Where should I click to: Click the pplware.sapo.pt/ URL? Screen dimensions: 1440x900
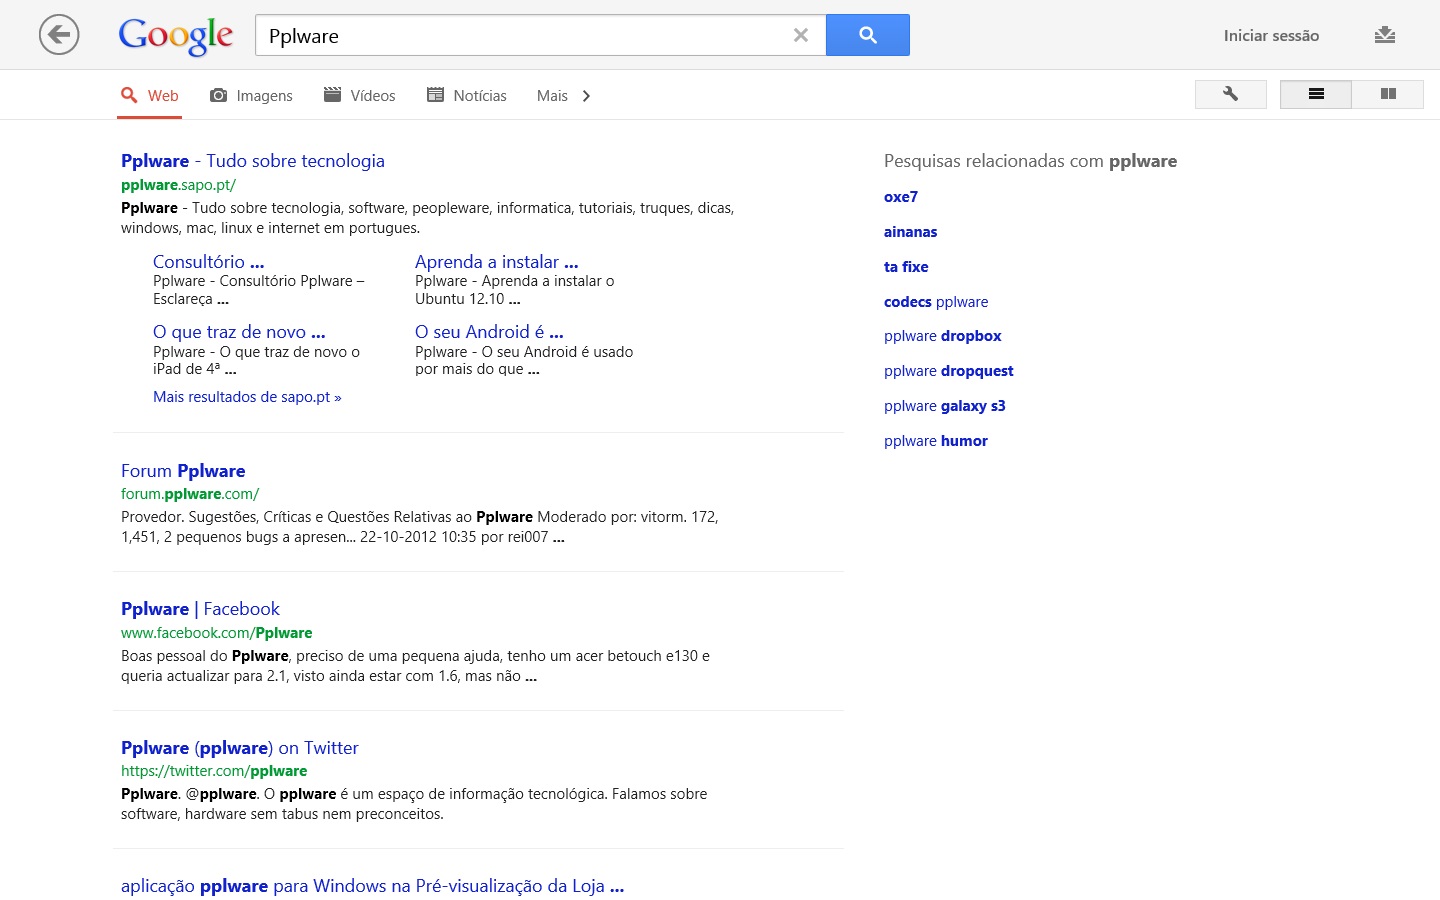pos(178,185)
